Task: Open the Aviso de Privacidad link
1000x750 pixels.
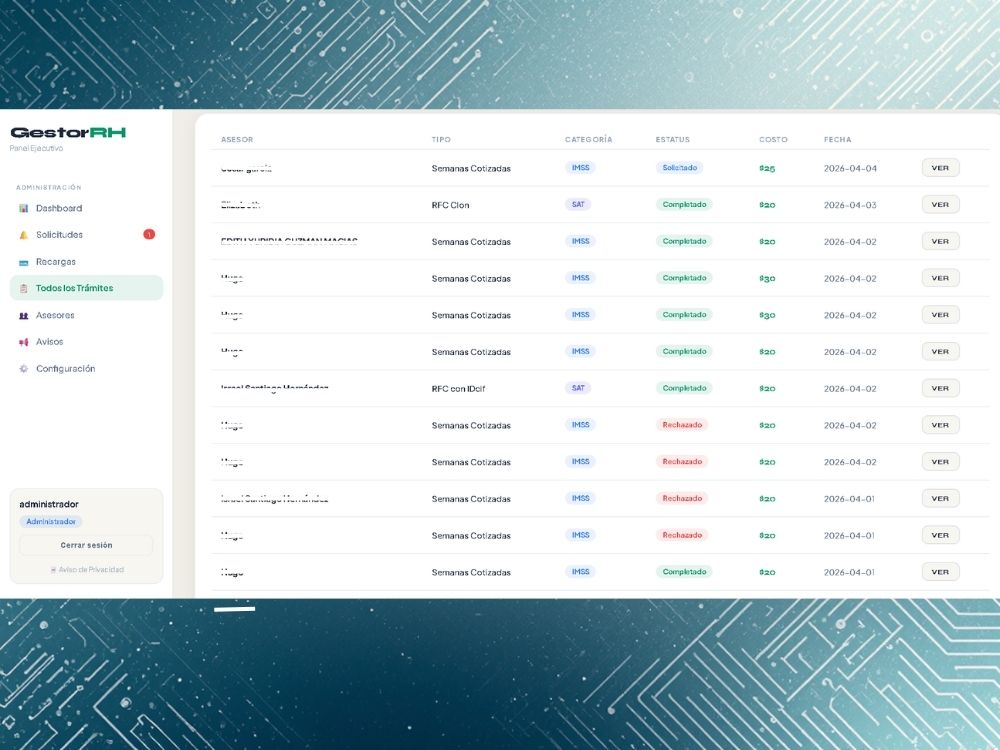Action: tap(87, 570)
